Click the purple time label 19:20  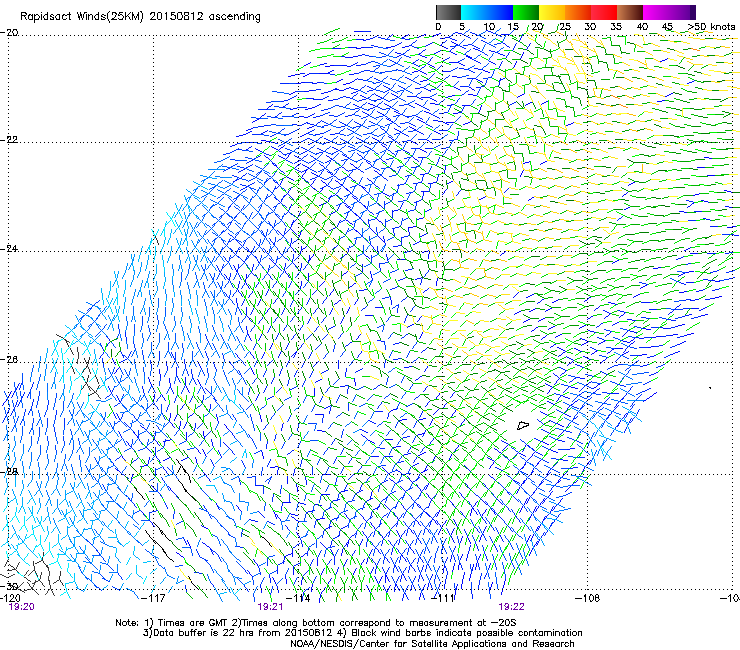tap(22, 607)
